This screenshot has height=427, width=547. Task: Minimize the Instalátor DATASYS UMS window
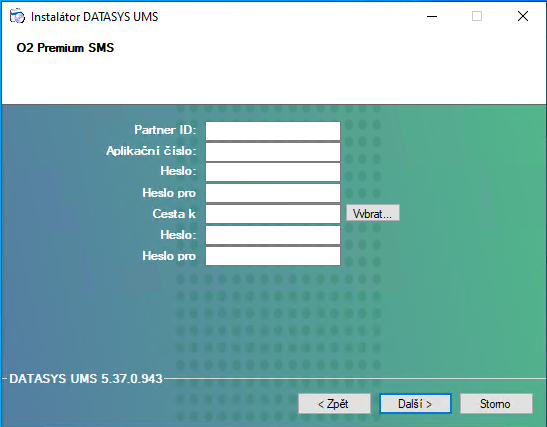click(432, 16)
